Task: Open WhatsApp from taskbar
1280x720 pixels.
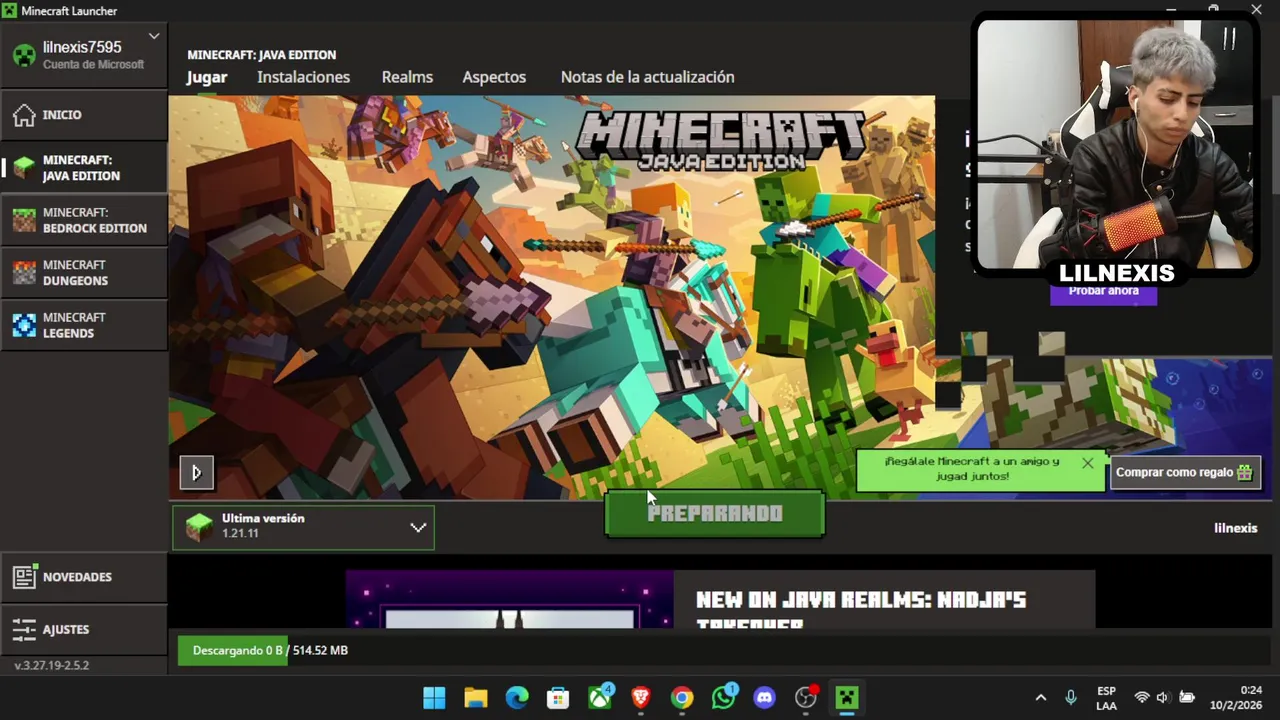Action: [724, 698]
